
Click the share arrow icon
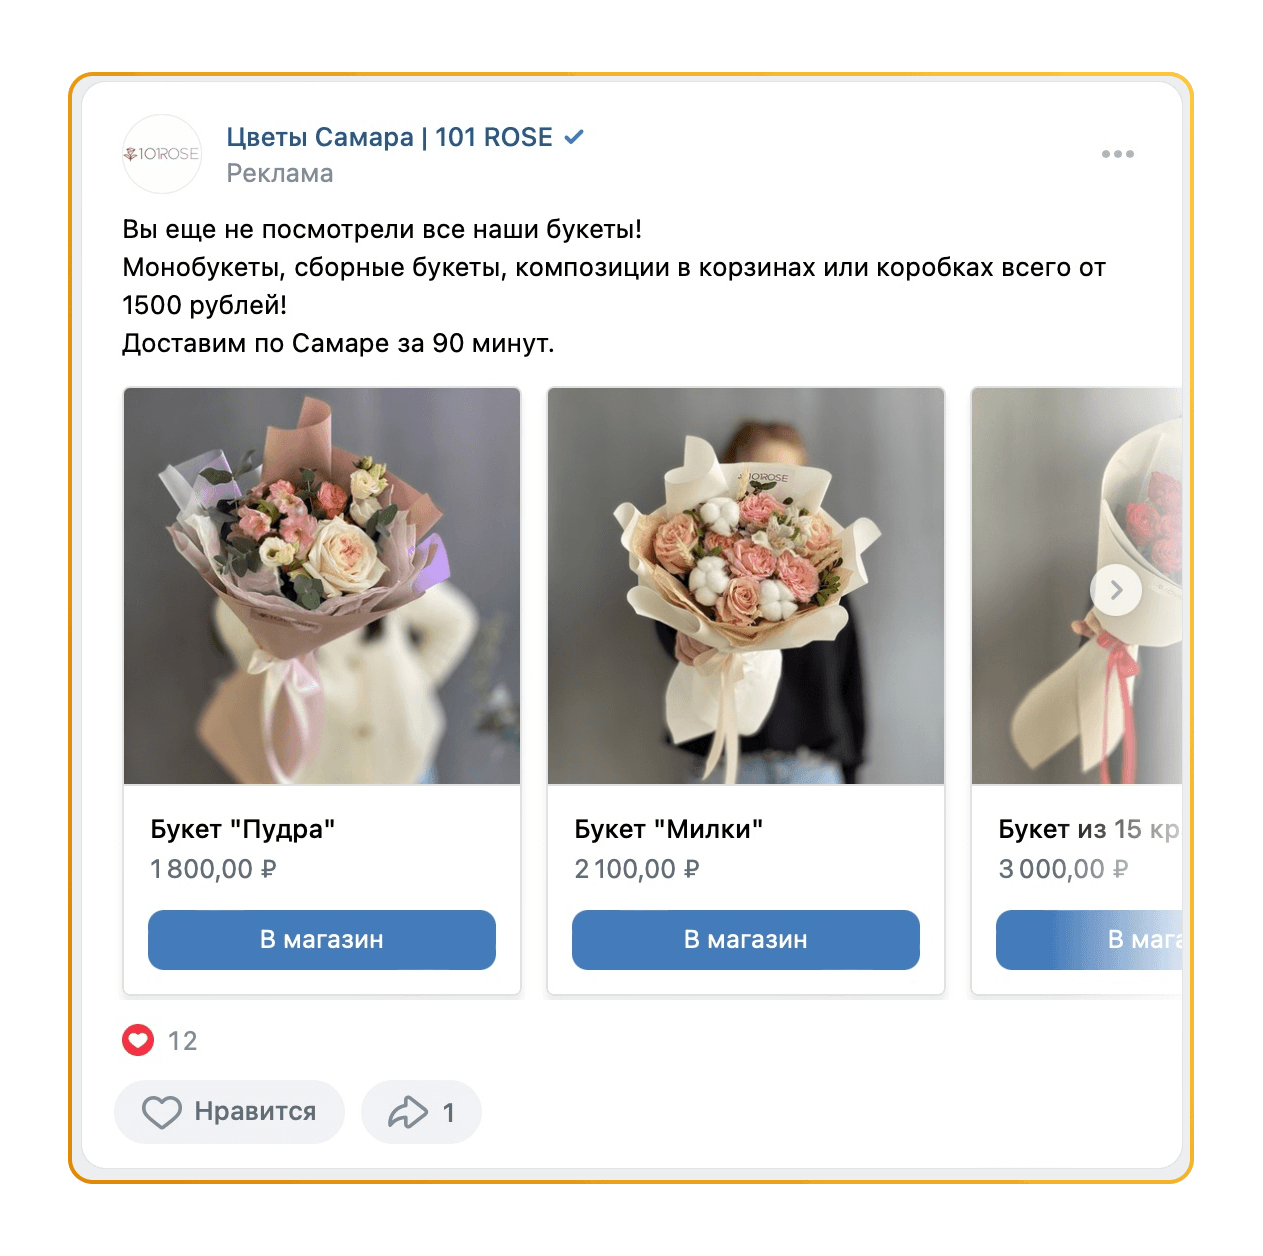[408, 1112]
